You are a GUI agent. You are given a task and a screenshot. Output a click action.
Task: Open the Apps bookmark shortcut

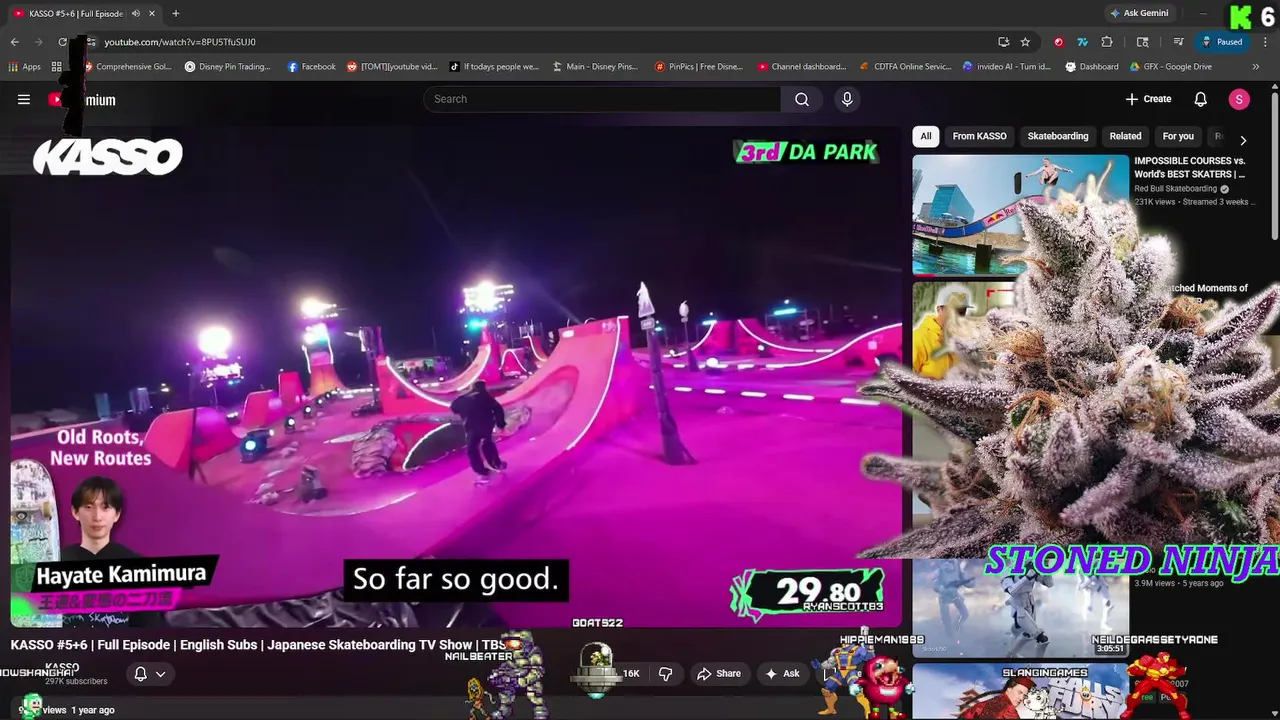point(24,67)
